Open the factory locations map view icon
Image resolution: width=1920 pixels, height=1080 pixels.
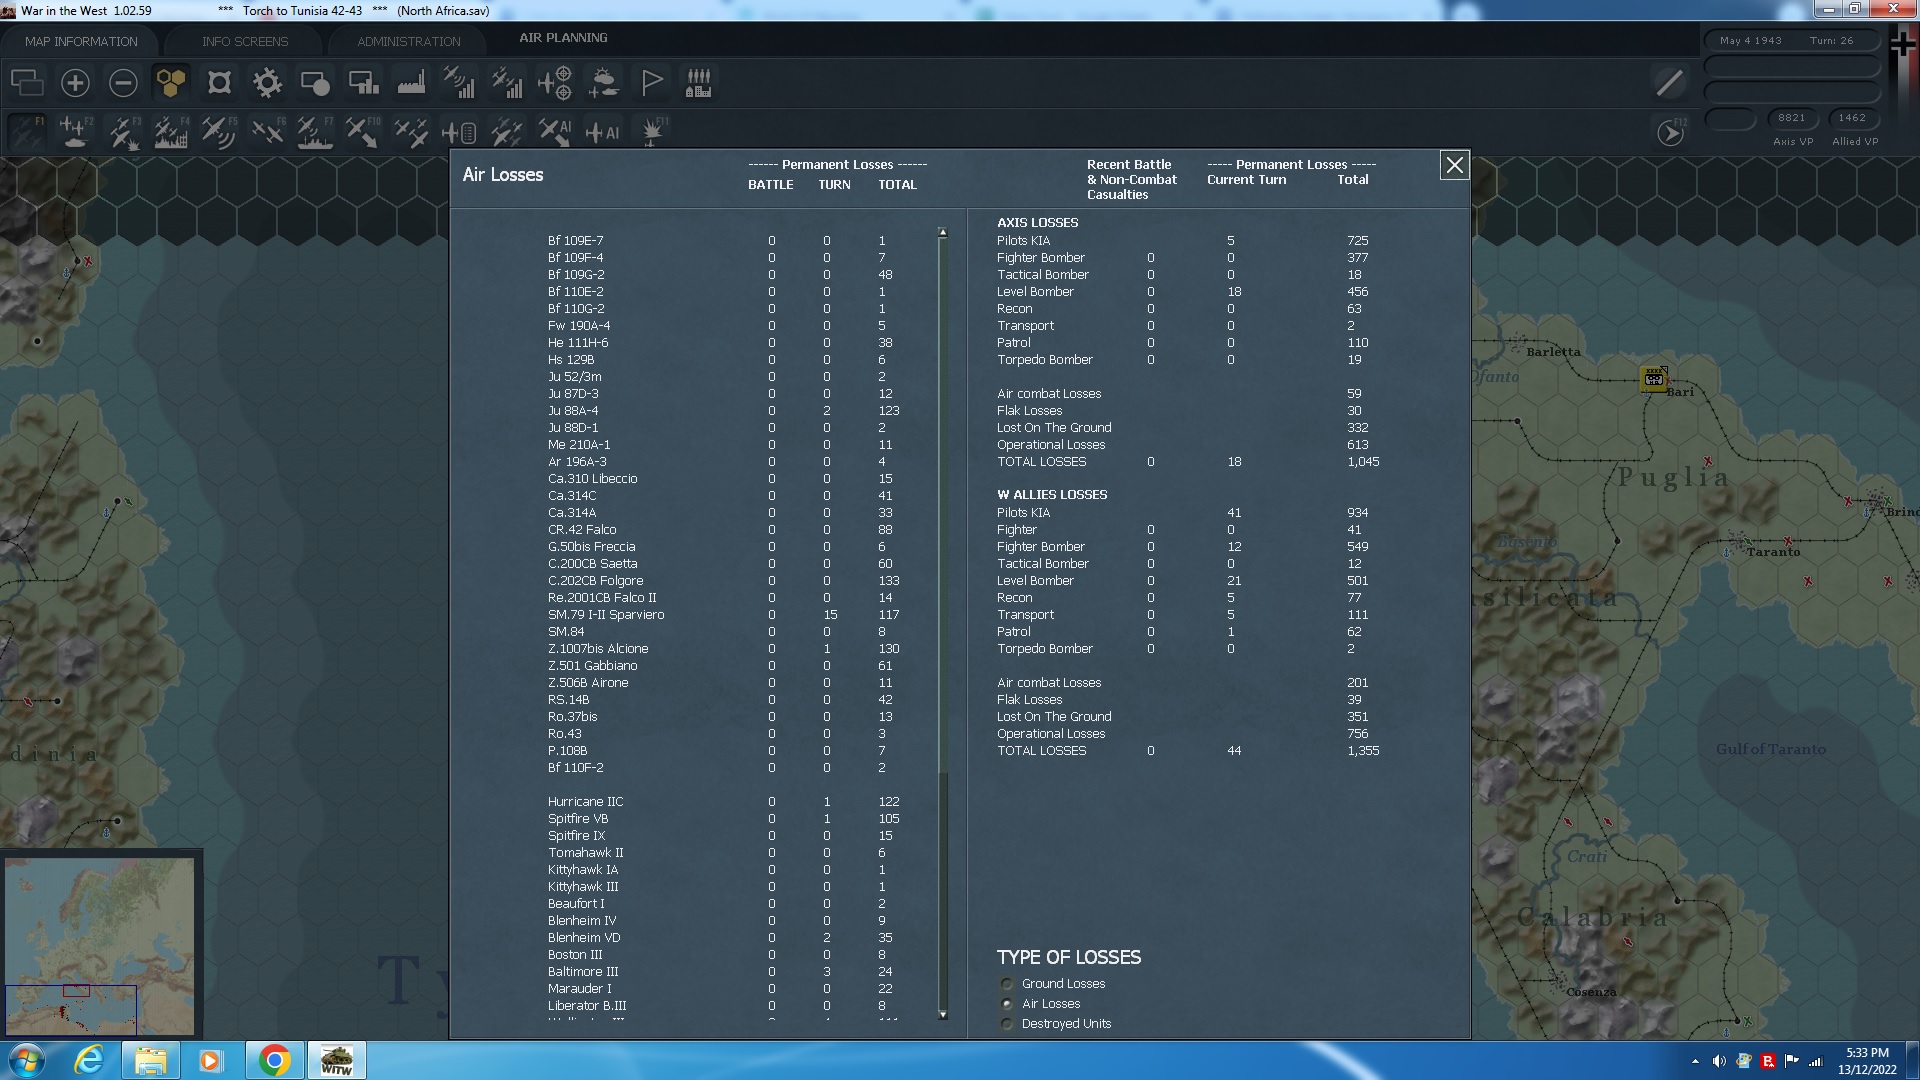click(410, 83)
